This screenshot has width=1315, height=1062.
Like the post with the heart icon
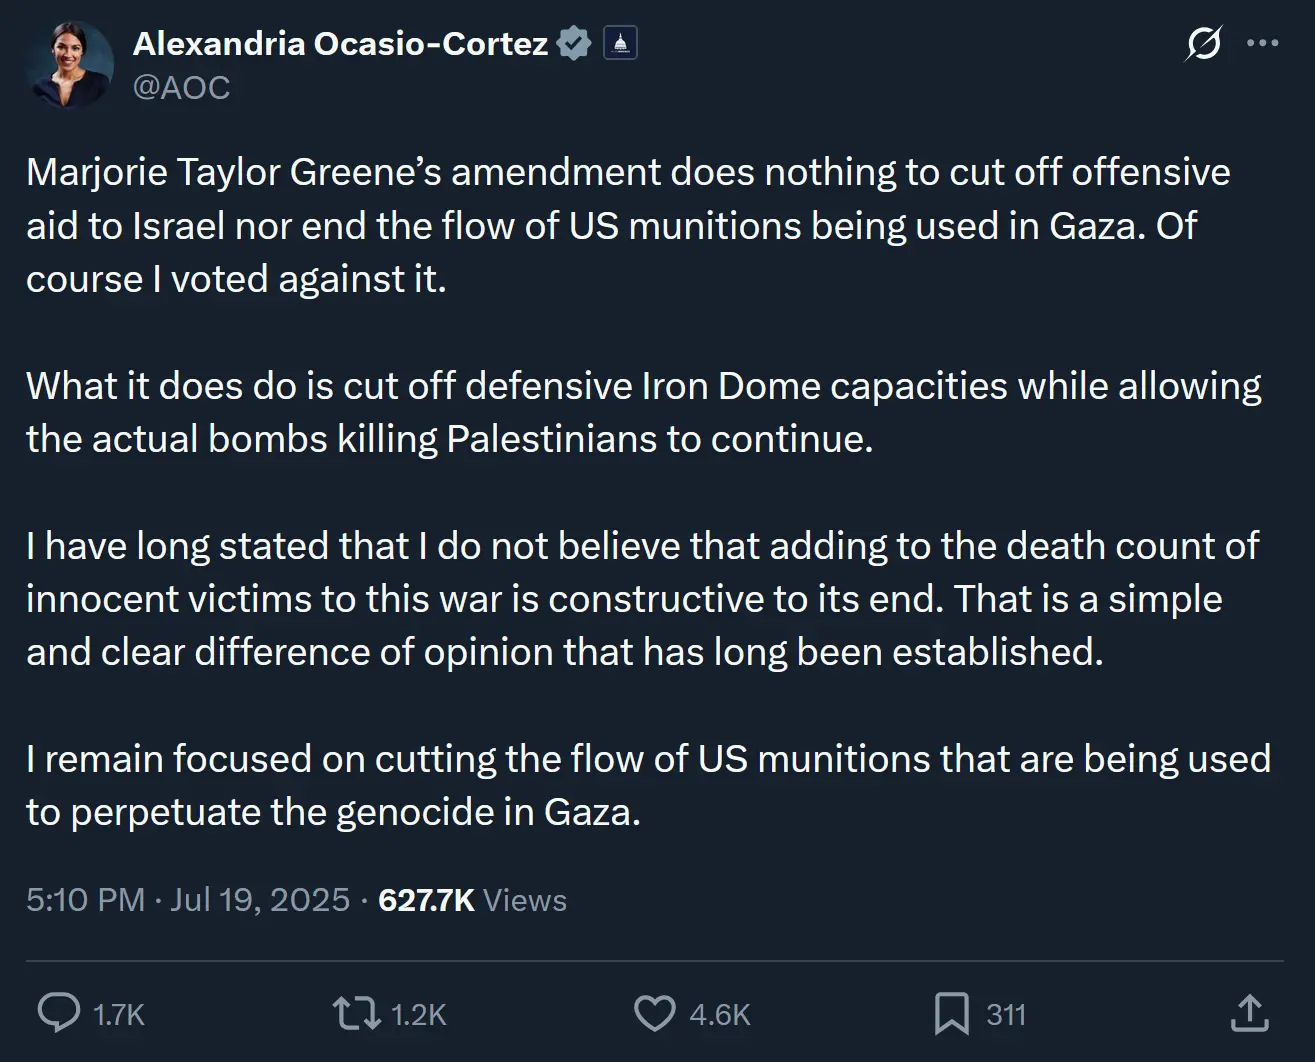point(655,1013)
